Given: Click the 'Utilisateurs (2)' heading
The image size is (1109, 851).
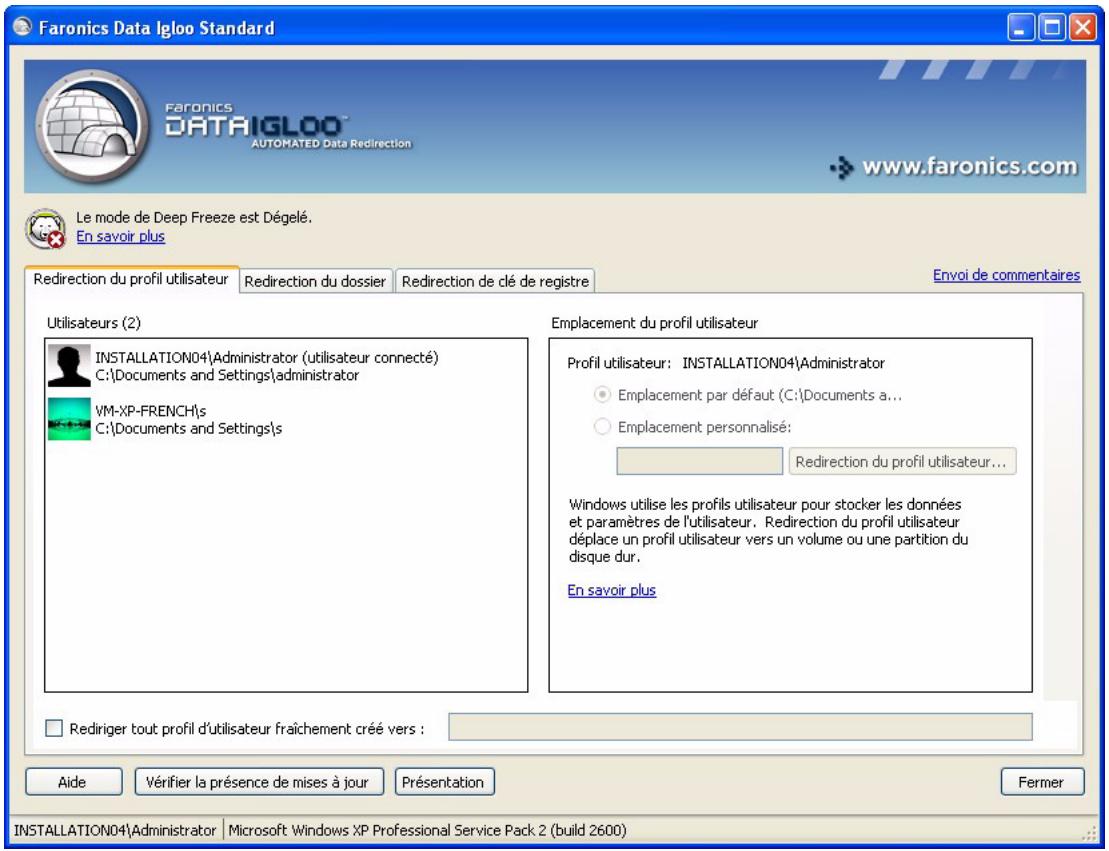Looking at the screenshot, I should point(94,323).
